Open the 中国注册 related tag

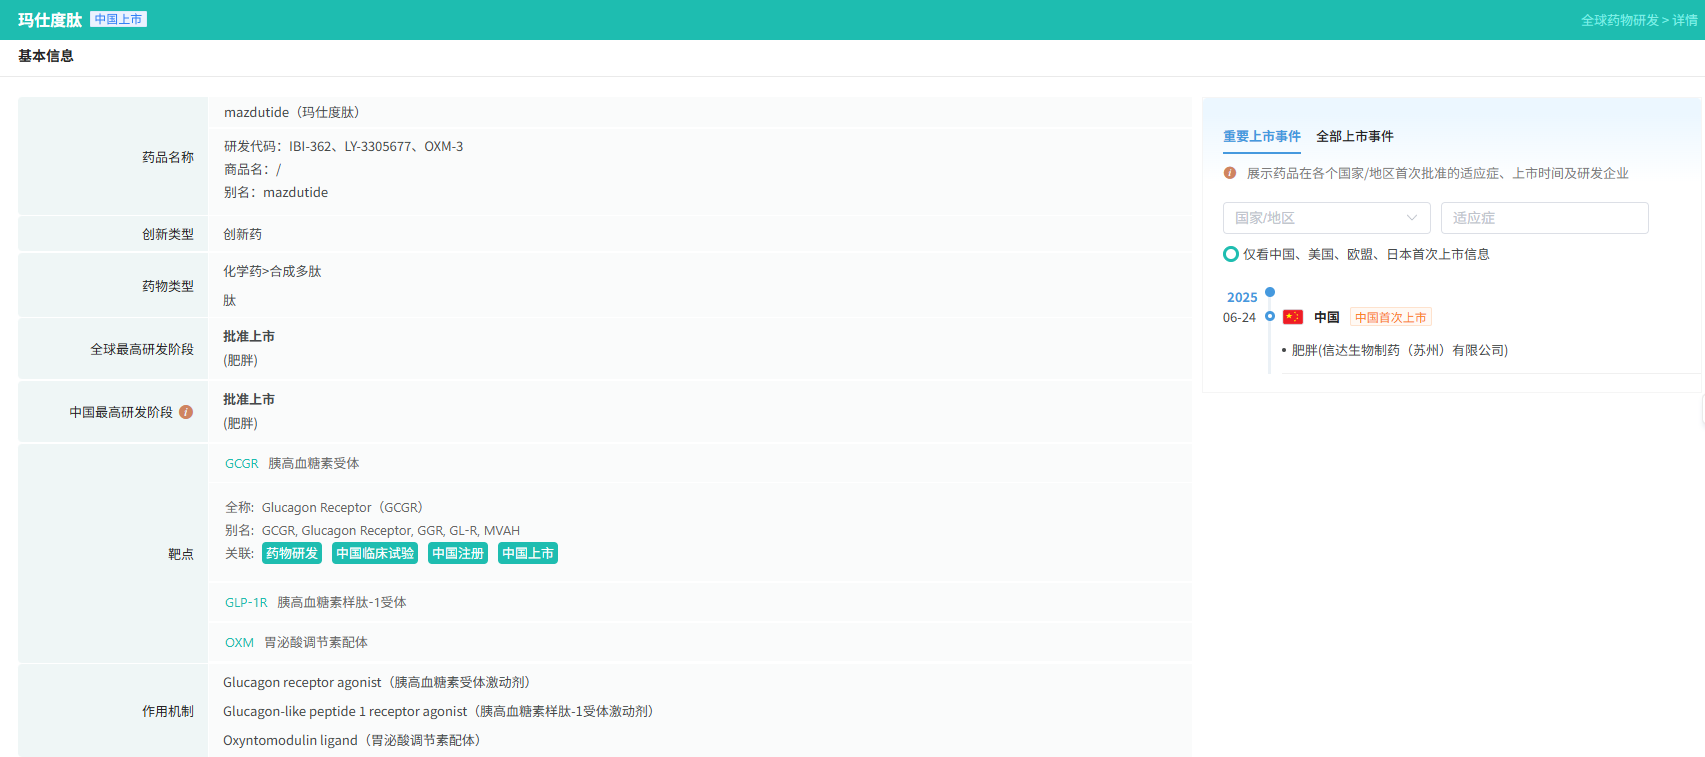(458, 553)
